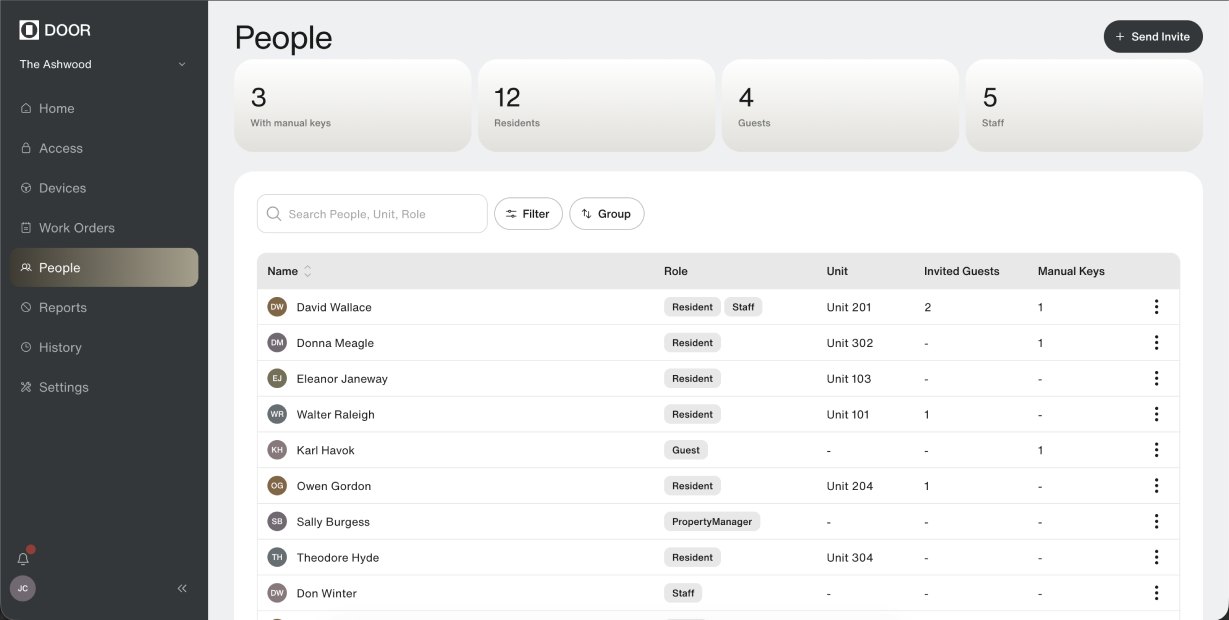Image resolution: width=1229 pixels, height=620 pixels.
Task: Select People in the sidebar
Action: point(104,268)
